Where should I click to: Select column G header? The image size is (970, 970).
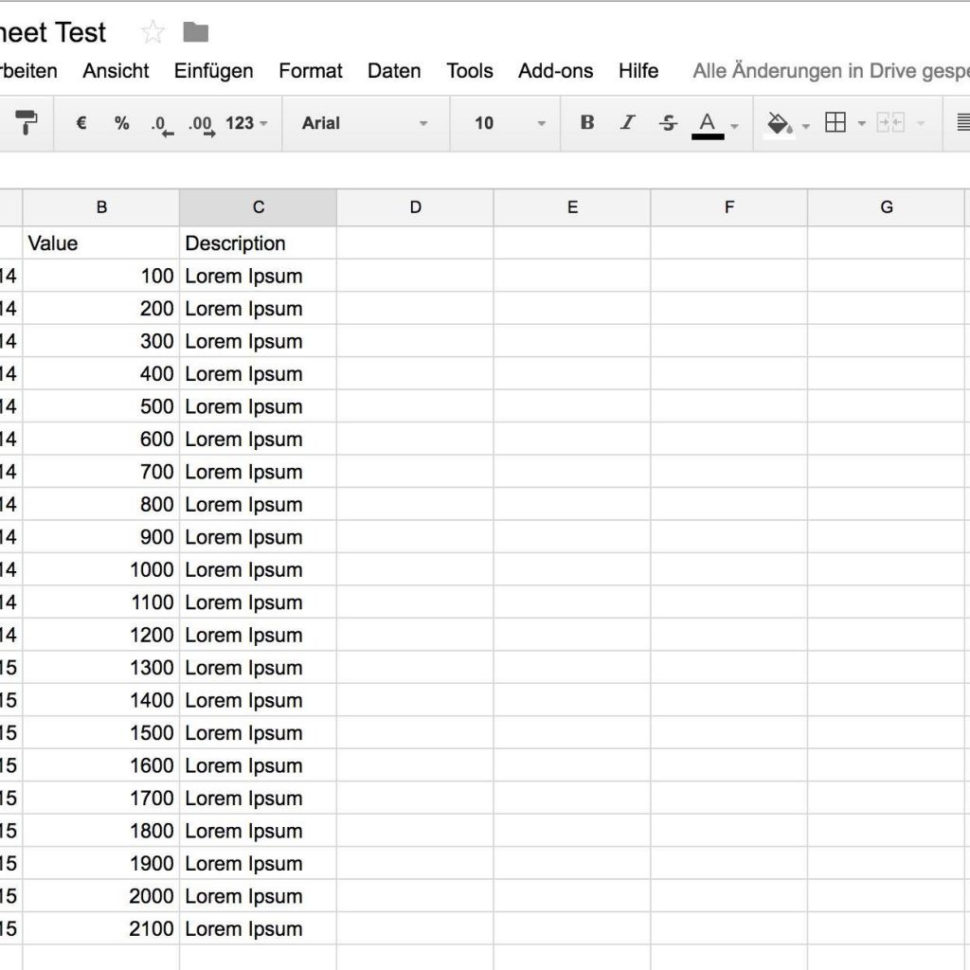tap(886, 207)
